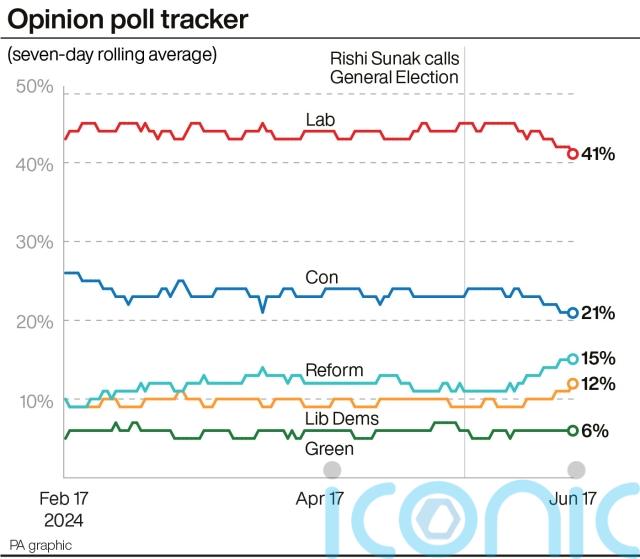The height and width of the screenshot is (559, 640).
Task: Select the grey dot above Jun 17
Action: (575, 470)
